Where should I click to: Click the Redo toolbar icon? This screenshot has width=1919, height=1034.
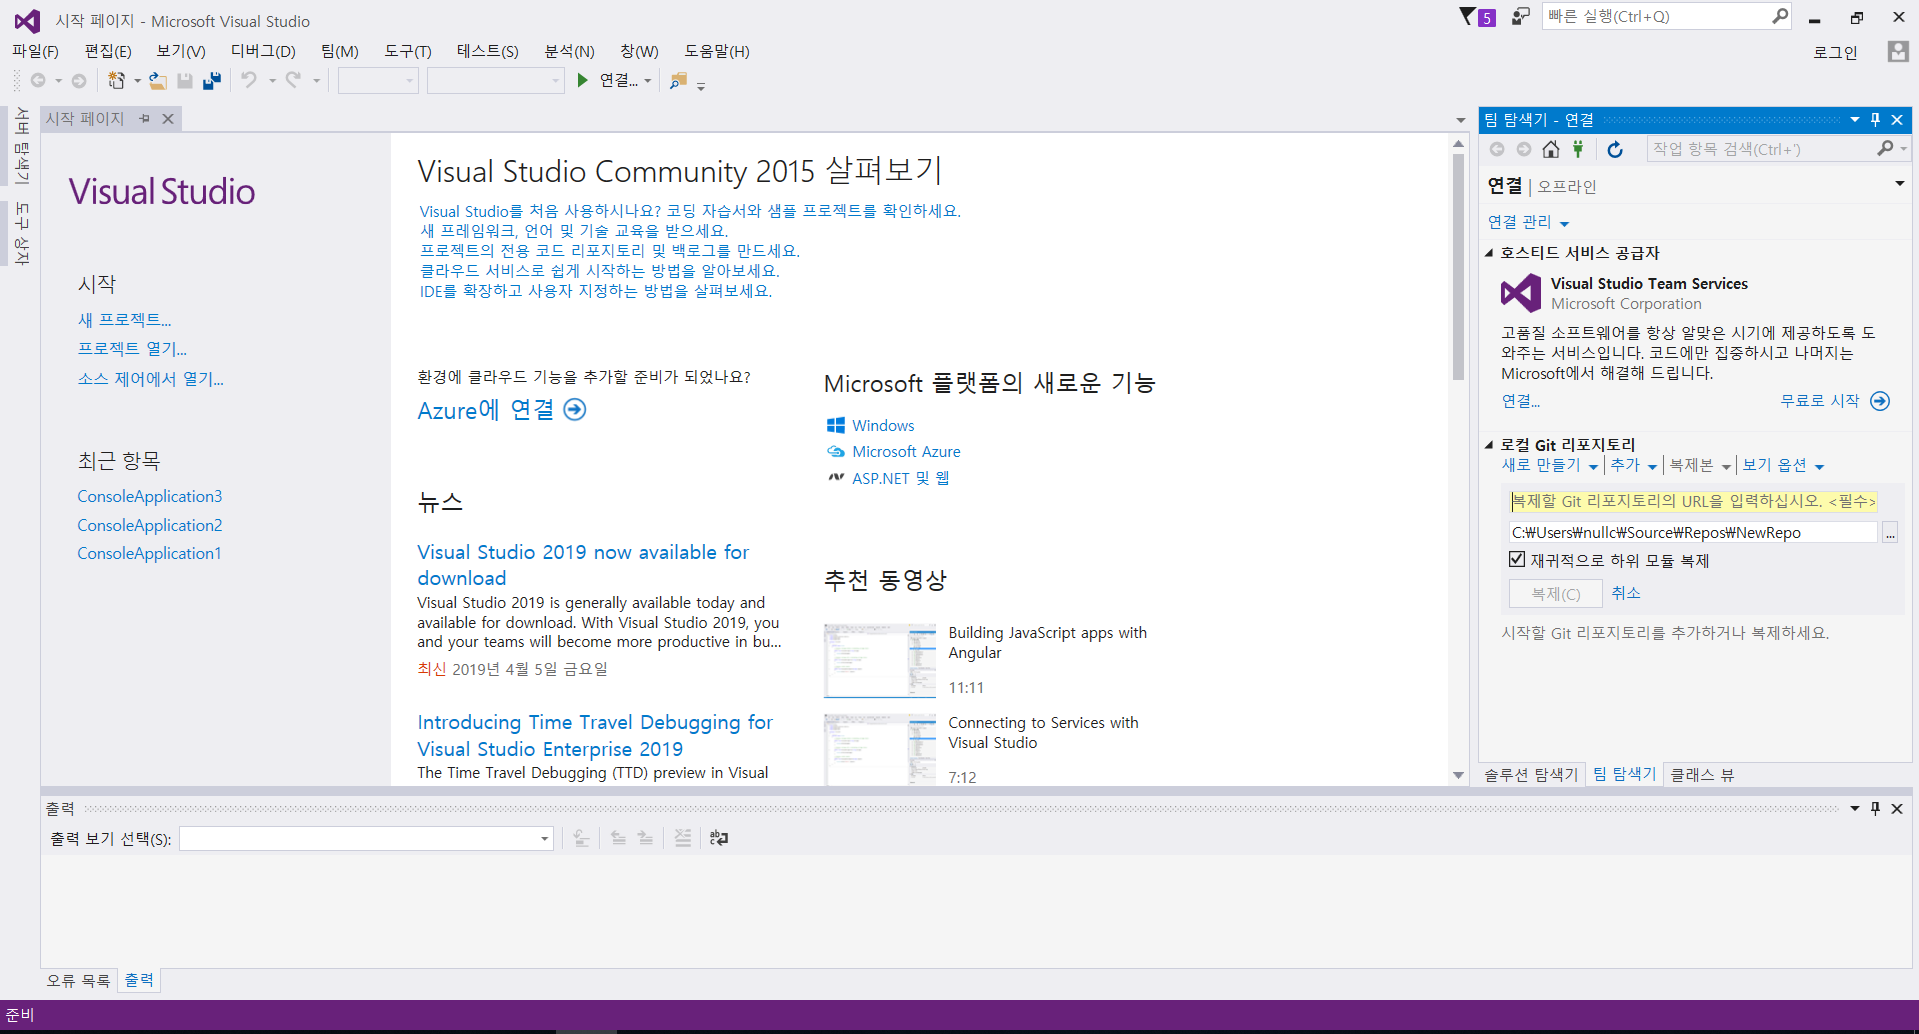click(293, 80)
